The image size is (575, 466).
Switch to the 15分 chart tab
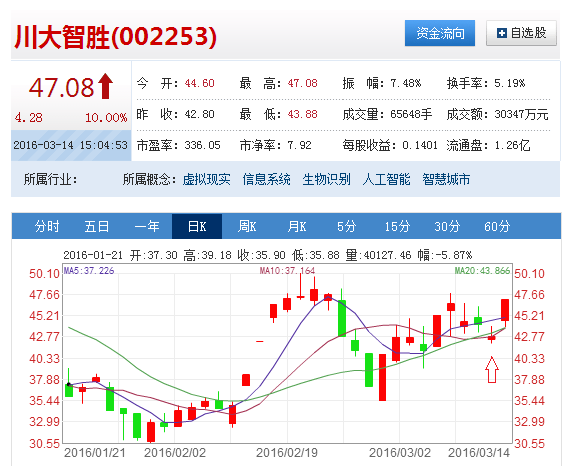pos(397,226)
